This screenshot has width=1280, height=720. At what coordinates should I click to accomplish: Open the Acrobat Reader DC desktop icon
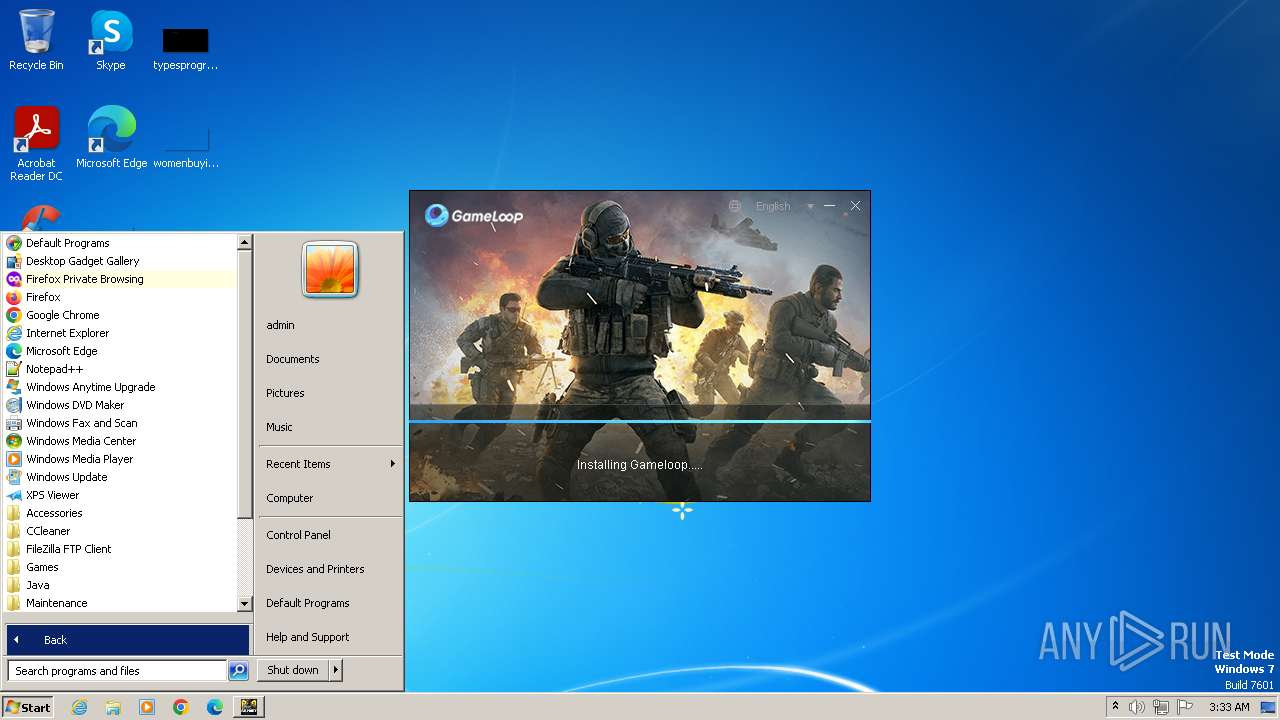(x=36, y=143)
